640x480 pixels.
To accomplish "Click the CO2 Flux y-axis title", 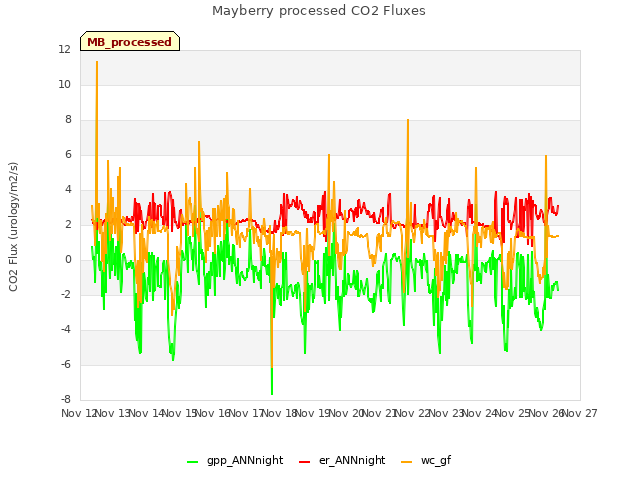I will click(x=13, y=227).
